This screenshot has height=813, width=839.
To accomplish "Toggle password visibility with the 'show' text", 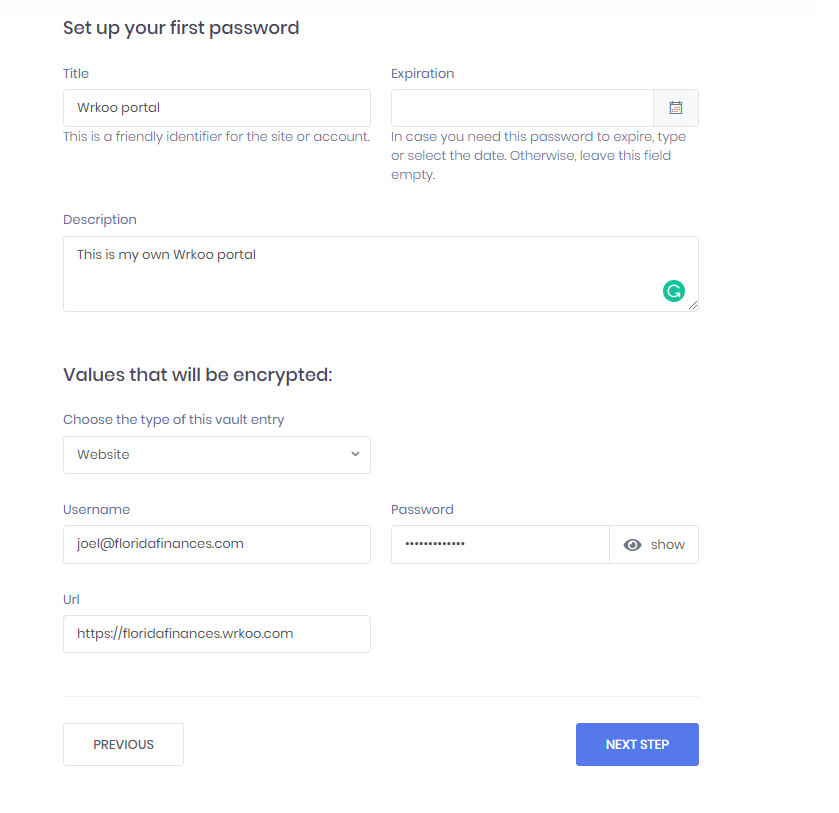I will [x=667, y=545].
